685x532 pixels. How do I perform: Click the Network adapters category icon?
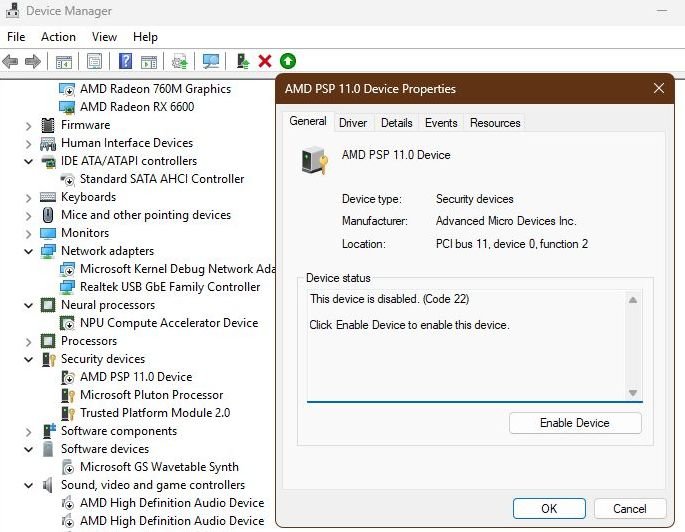pyautogui.click(x=48, y=251)
